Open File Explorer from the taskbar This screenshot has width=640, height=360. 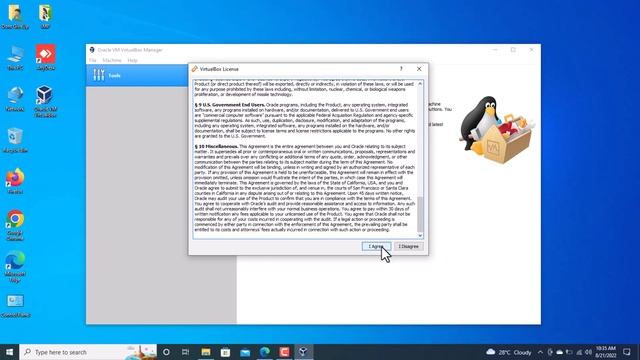click(206, 352)
